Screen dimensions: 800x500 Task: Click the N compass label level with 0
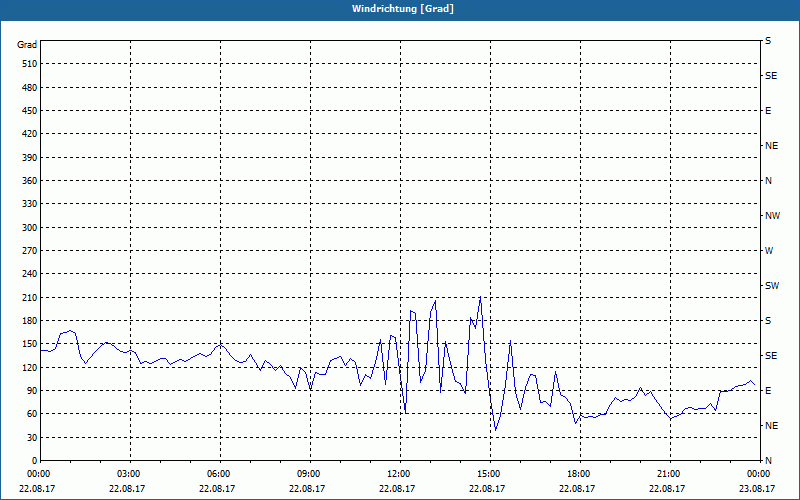(x=768, y=461)
